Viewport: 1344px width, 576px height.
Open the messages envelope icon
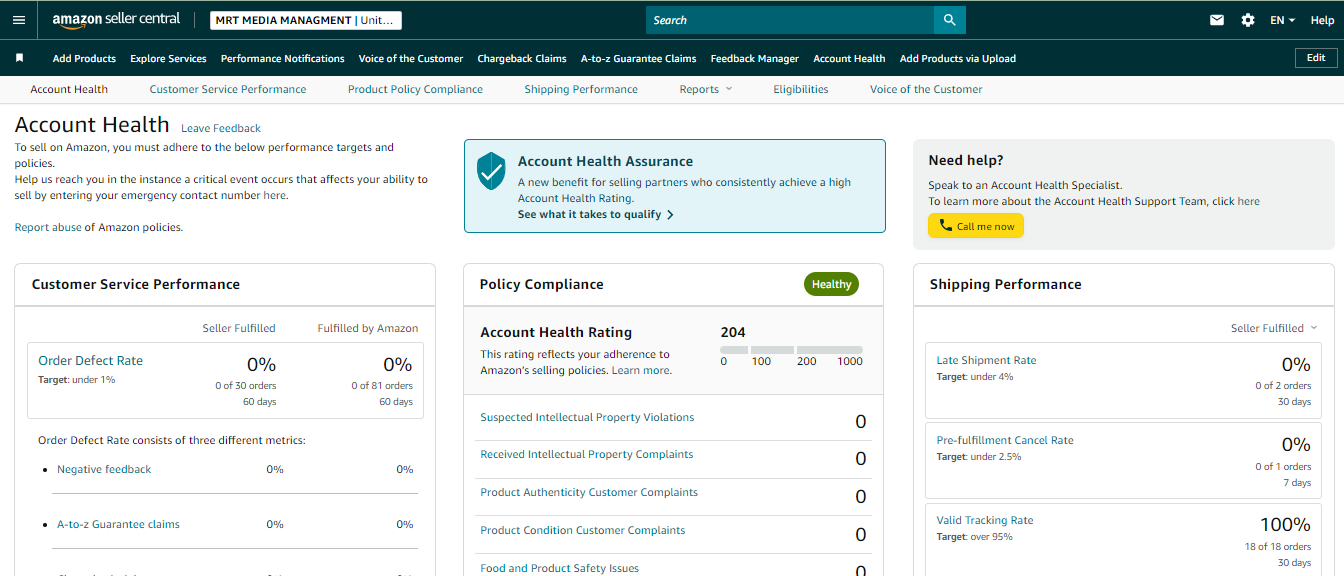[1217, 20]
